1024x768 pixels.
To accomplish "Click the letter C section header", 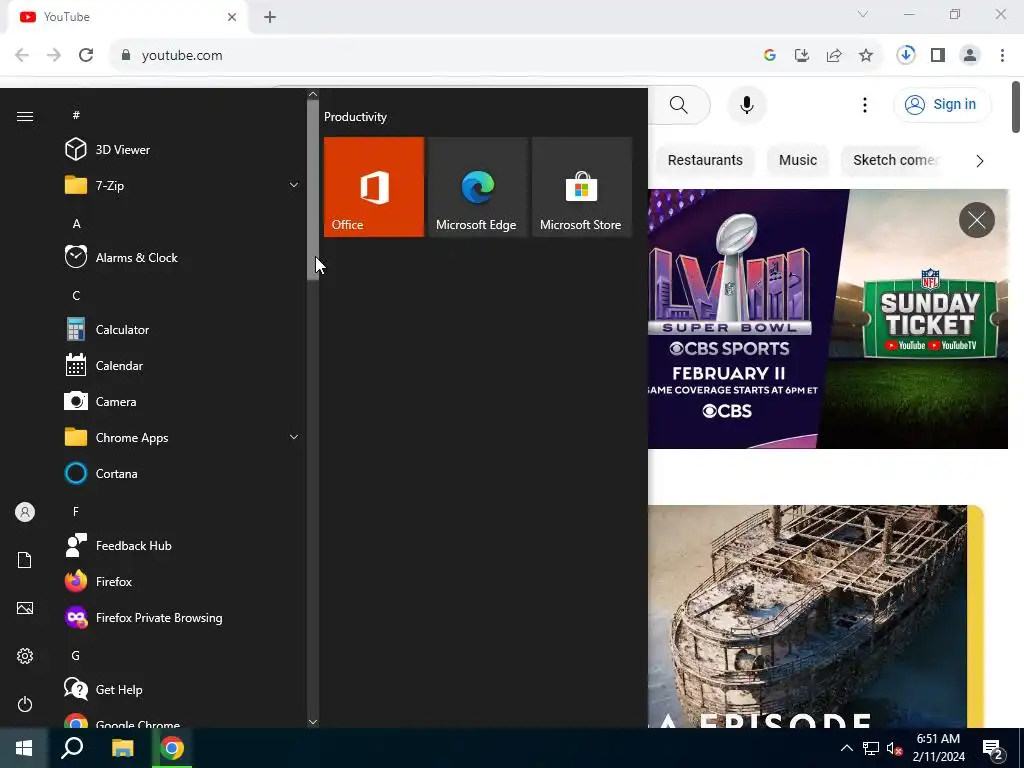I will coord(76,296).
